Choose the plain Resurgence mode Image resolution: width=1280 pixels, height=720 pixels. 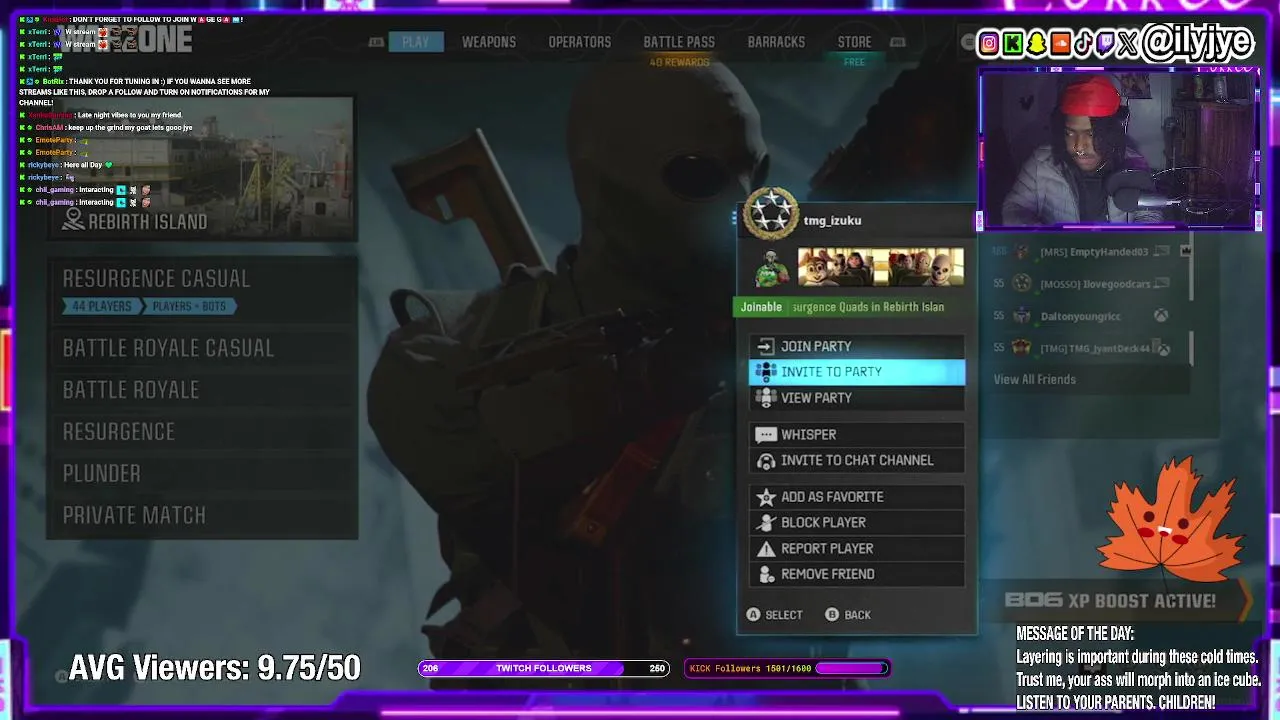coord(202,431)
